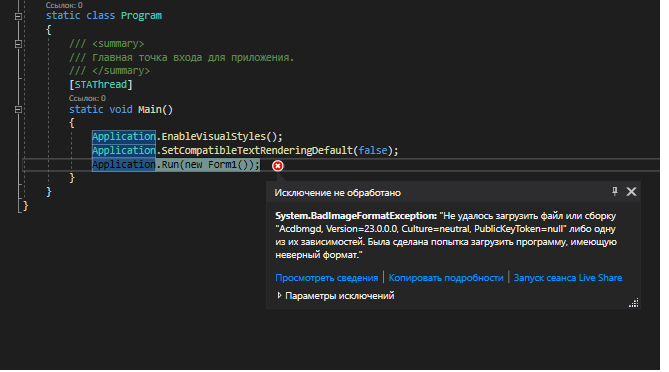Collapse the Main() method block
The width and height of the screenshot is (669, 372).
point(18,110)
